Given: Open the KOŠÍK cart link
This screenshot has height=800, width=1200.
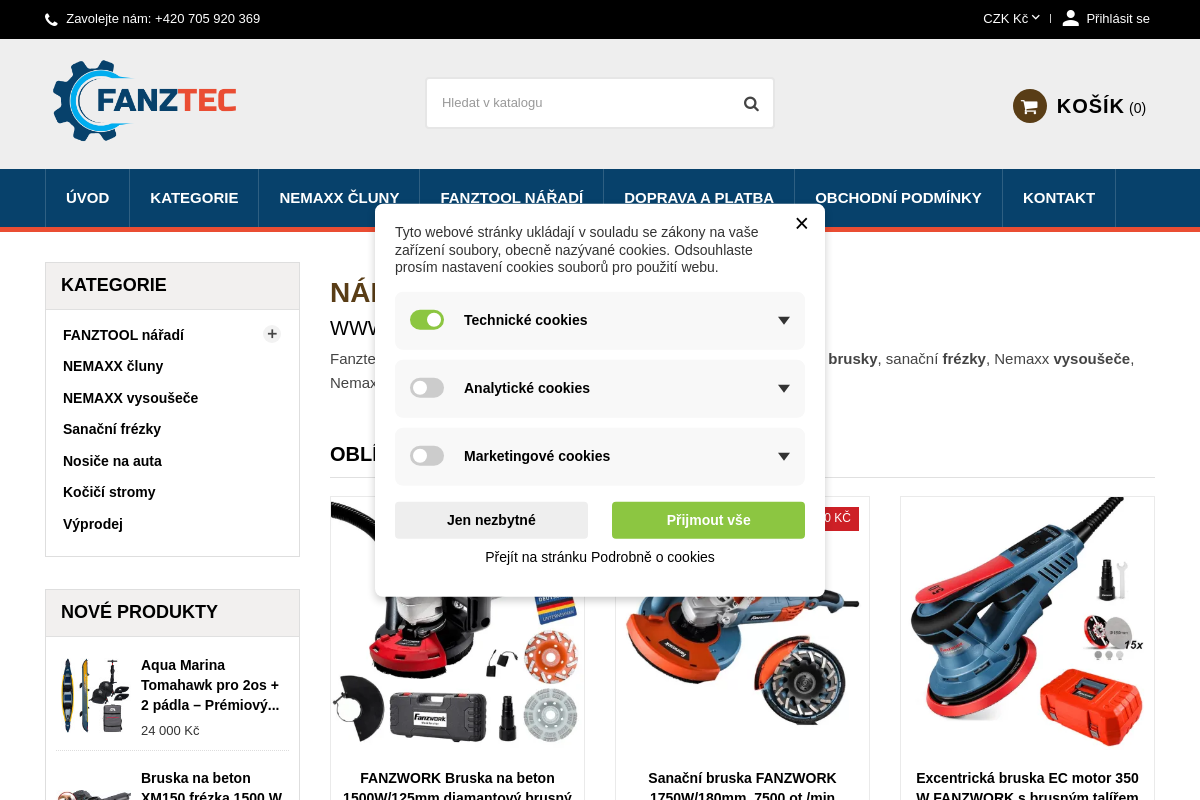Looking at the screenshot, I should [x=1101, y=106].
